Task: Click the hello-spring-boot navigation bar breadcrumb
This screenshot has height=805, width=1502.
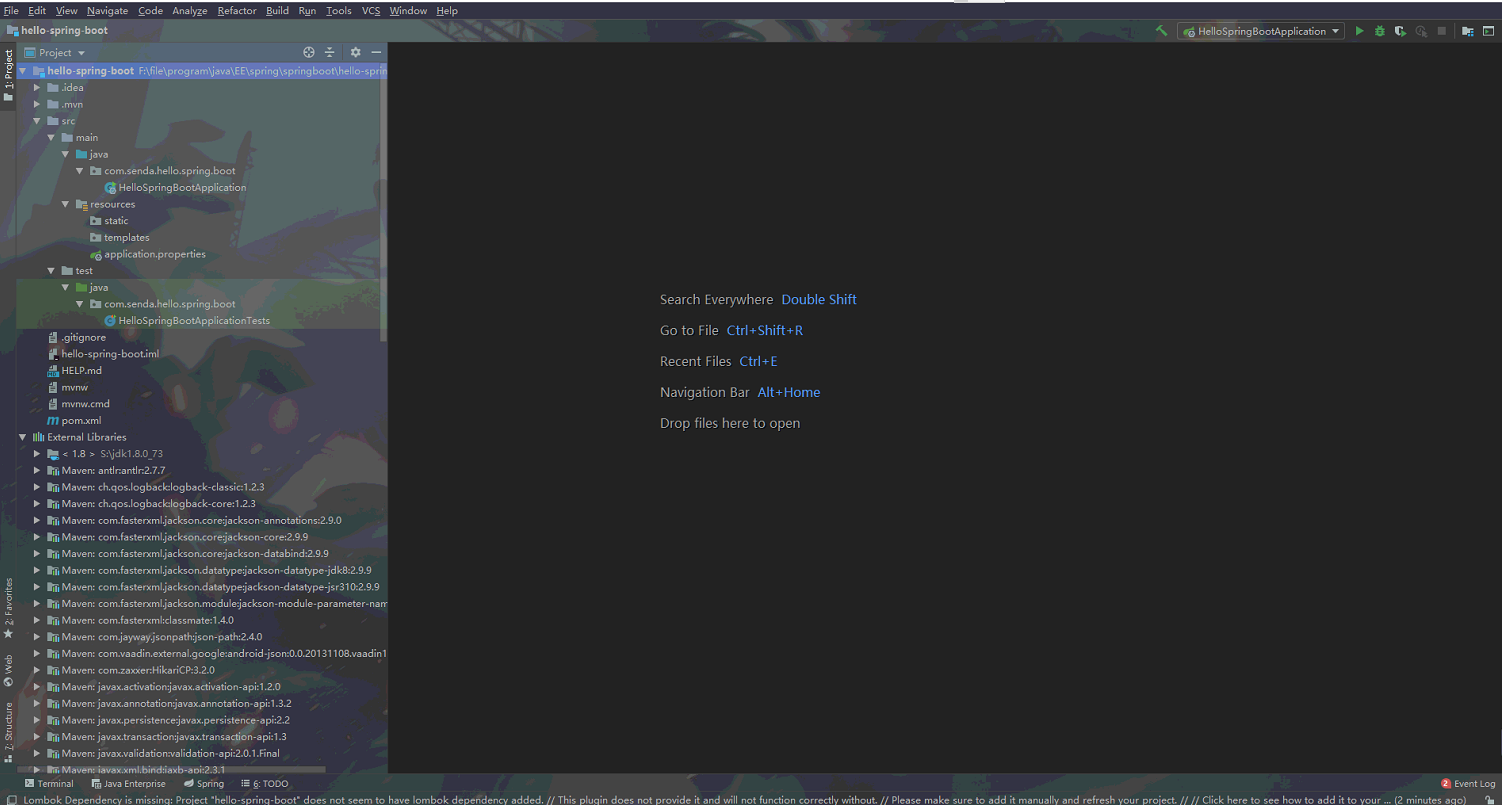Action: 56,30
